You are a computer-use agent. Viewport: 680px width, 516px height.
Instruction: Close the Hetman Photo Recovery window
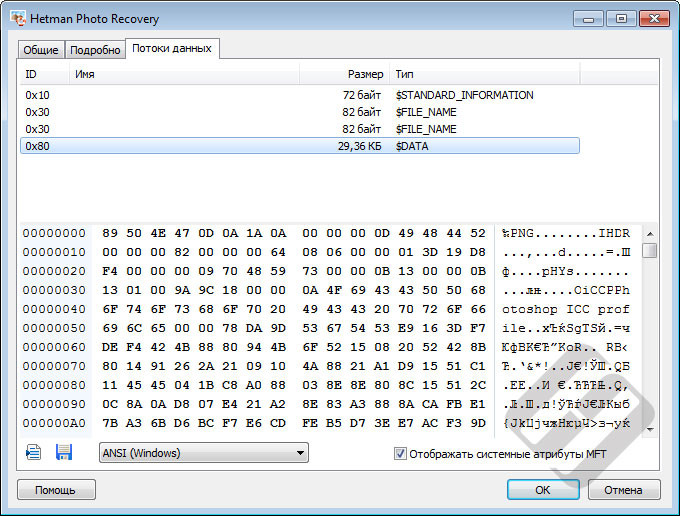[654, 19]
